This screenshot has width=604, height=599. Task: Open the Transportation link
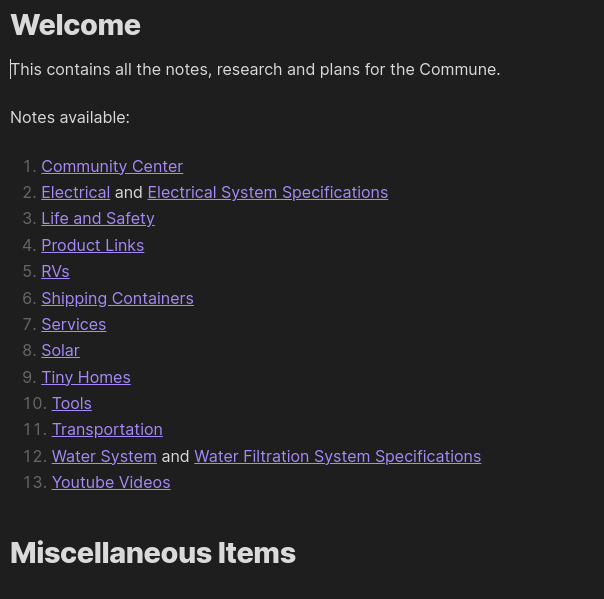click(x=107, y=429)
